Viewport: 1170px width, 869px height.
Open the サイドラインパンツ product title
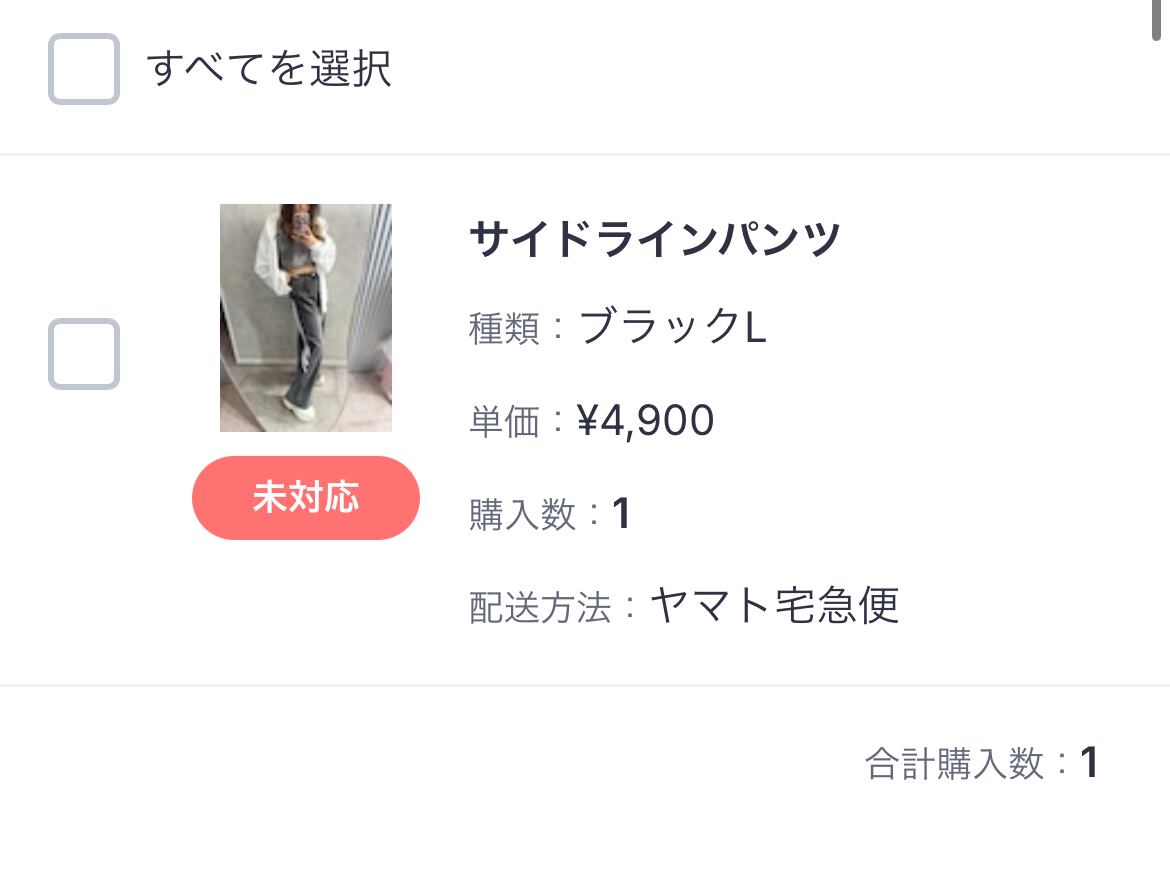click(x=655, y=240)
